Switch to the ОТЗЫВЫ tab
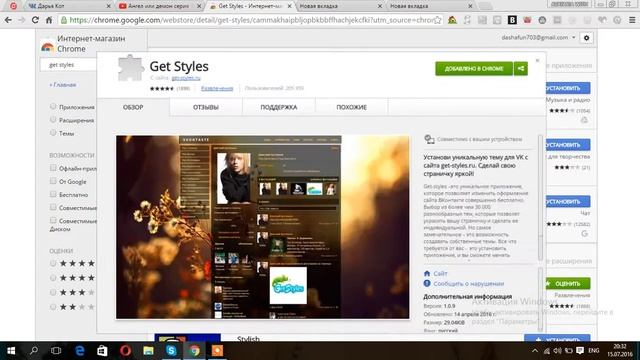This screenshot has width=640, height=360. coord(206,107)
